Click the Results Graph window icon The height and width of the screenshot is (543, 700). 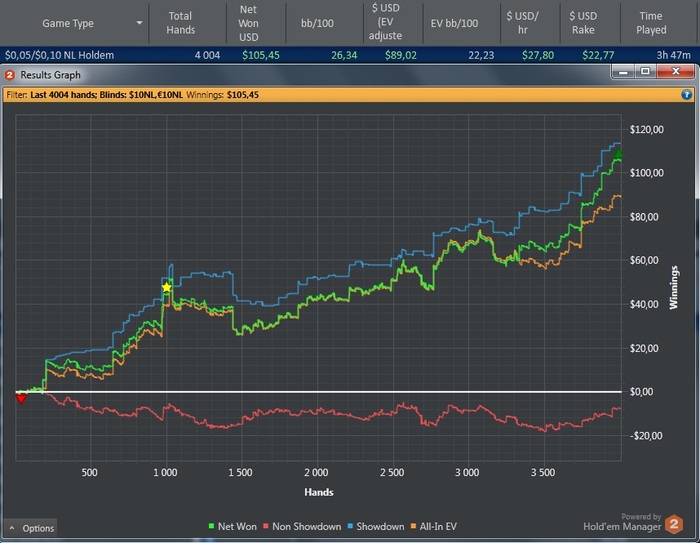point(10,75)
